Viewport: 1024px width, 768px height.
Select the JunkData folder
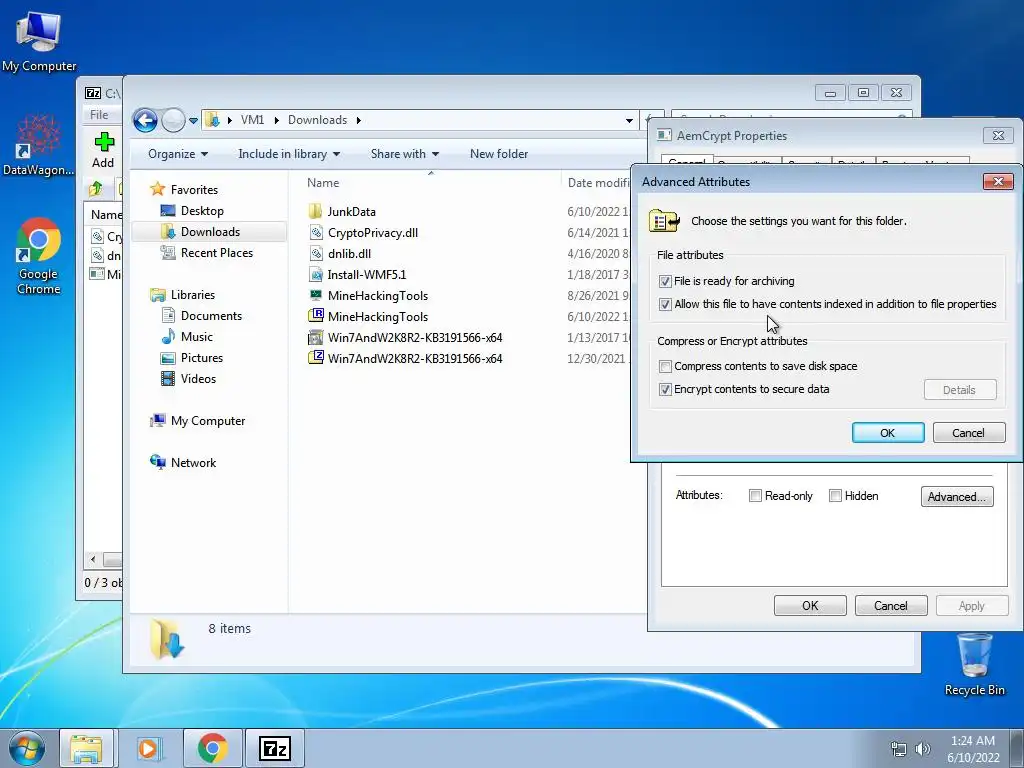tap(351, 212)
